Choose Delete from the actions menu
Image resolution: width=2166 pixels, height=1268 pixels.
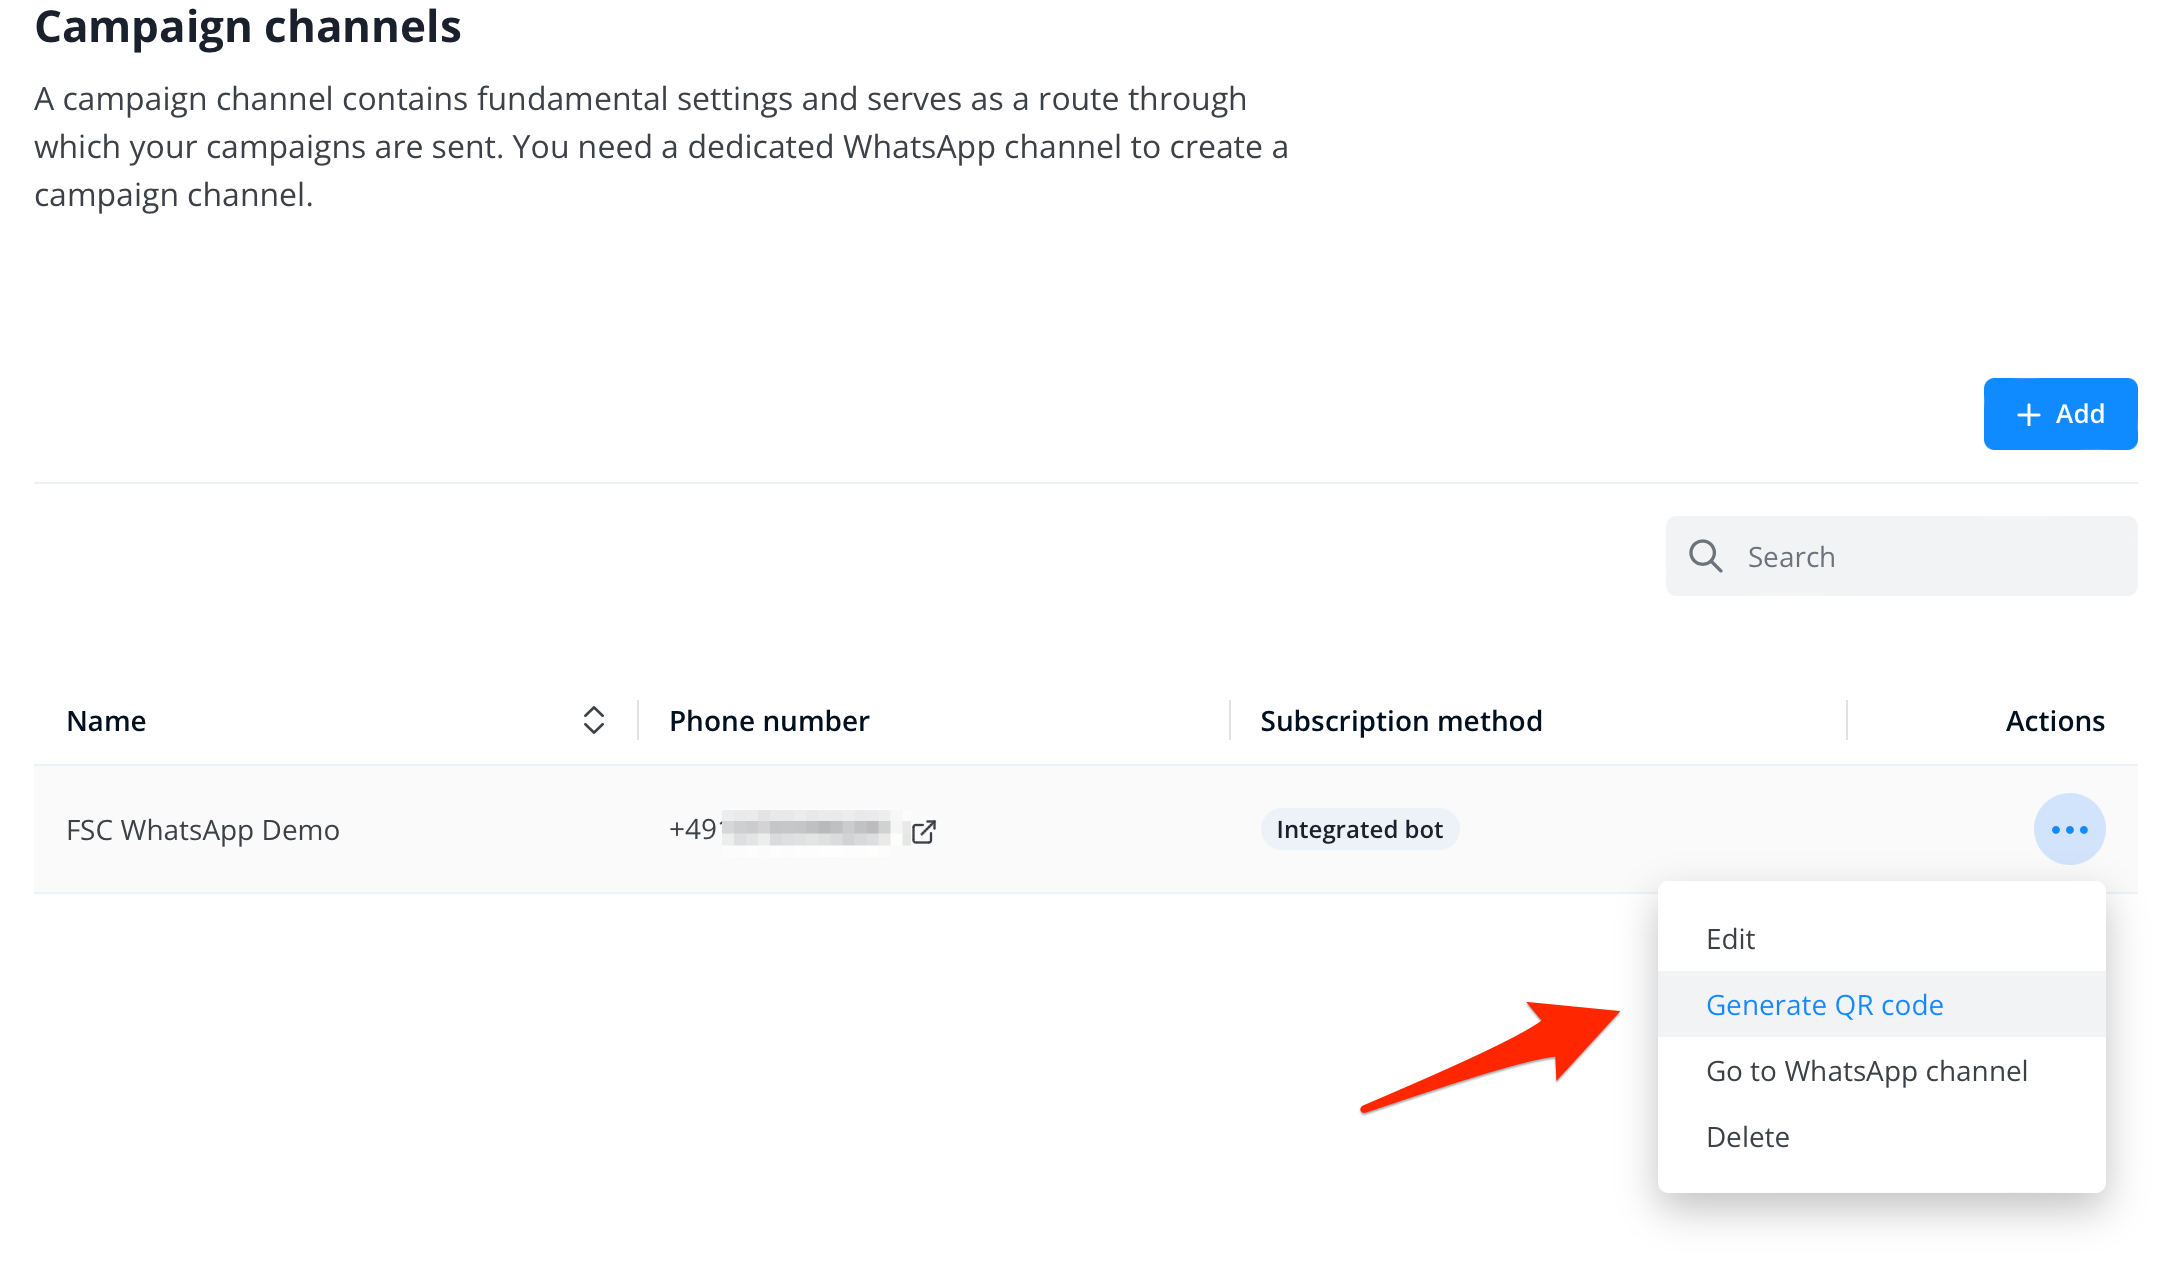1747,1137
